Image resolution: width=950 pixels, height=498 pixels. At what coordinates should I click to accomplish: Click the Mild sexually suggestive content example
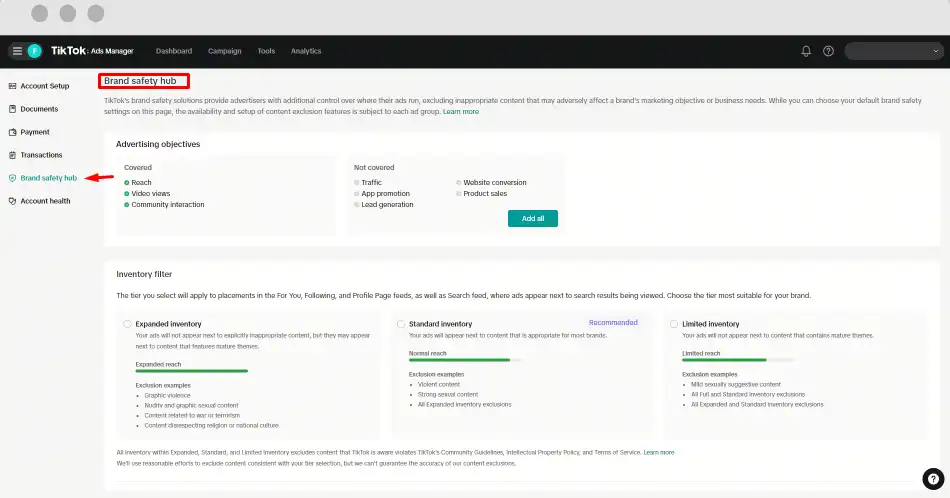736,385
